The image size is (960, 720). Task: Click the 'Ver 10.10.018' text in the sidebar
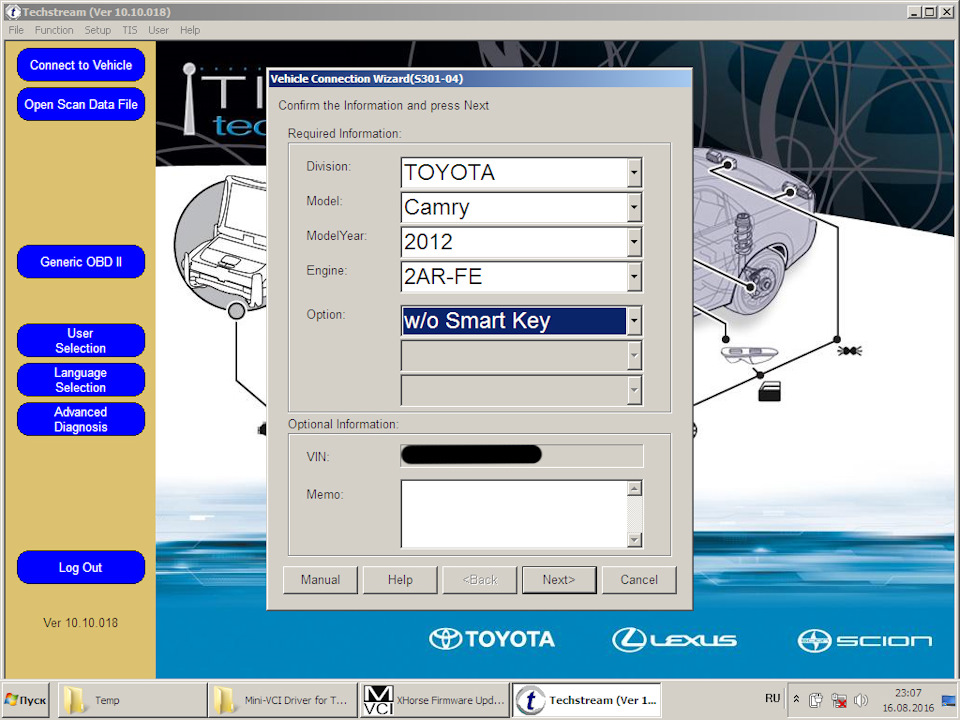point(80,623)
